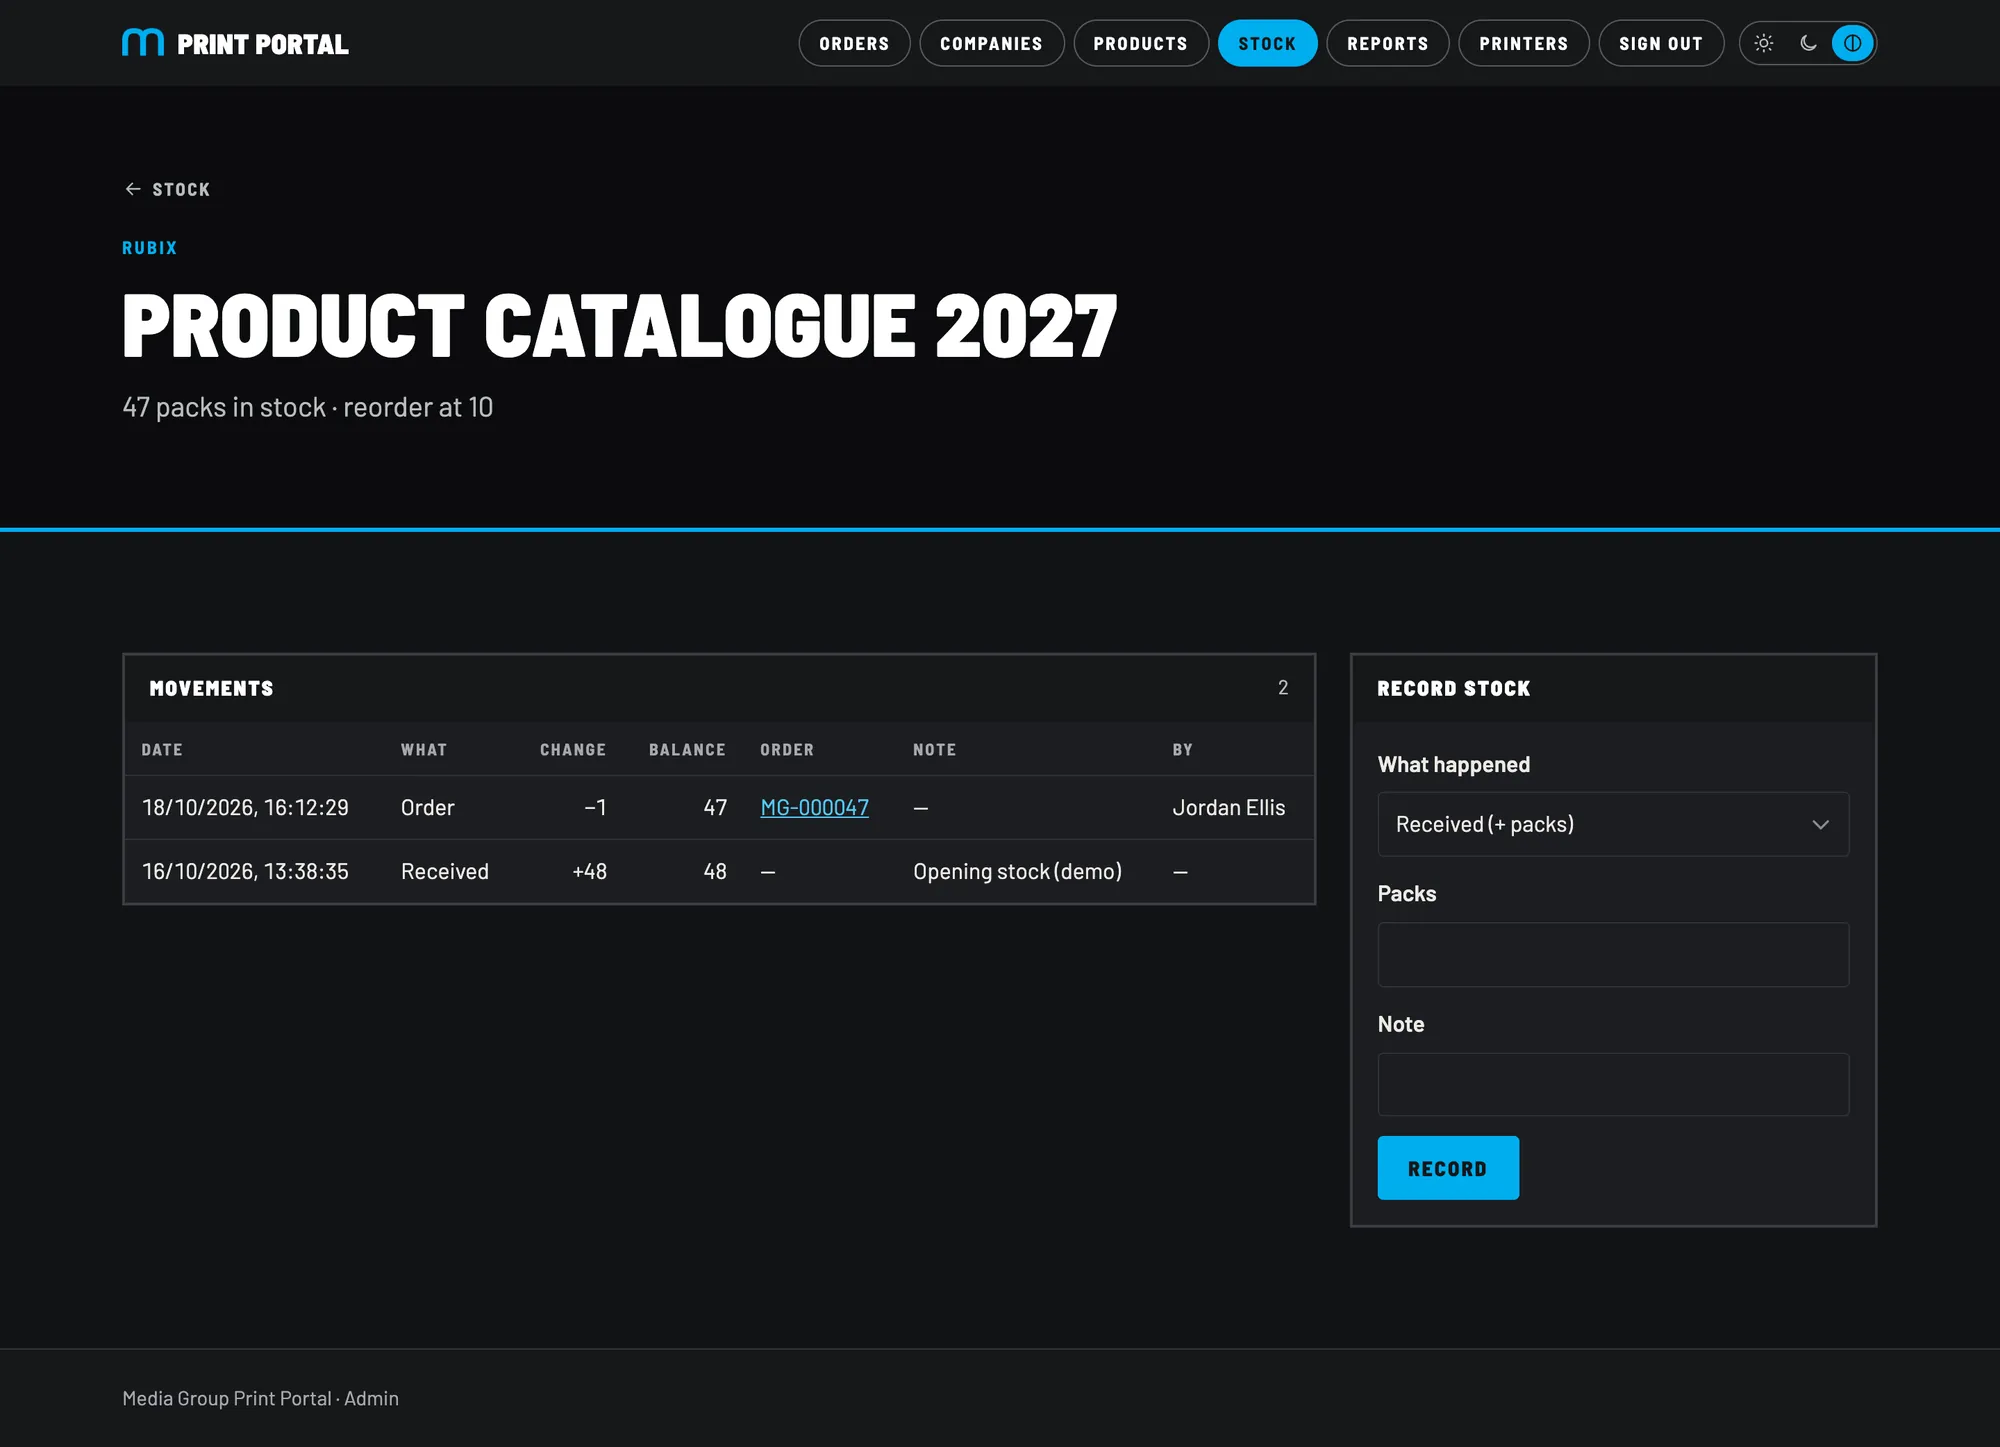The width and height of the screenshot is (2000, 1447).
Task: Open the Products section
Action: 1141,43
